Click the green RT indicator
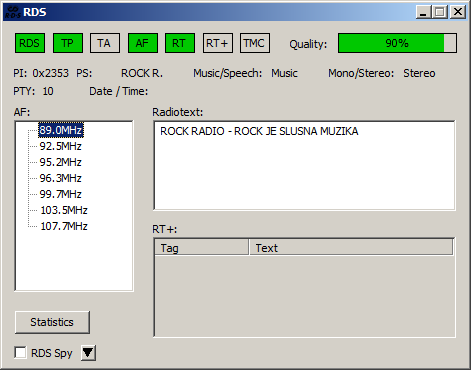471x370 pixels. 180,43
